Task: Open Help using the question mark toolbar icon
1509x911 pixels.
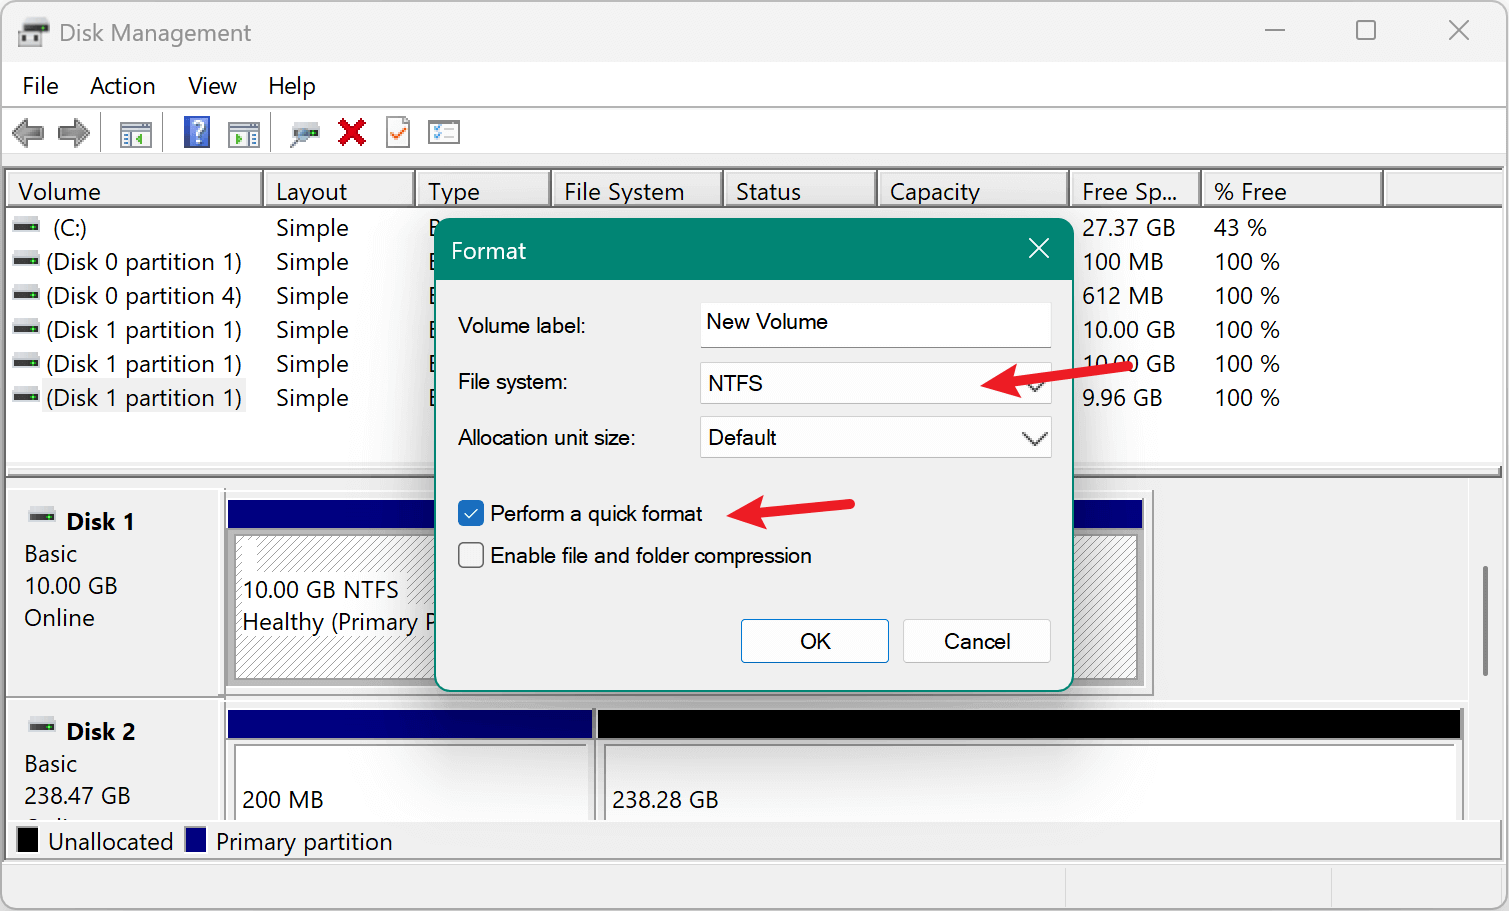Action: click(x=196, y=132)
